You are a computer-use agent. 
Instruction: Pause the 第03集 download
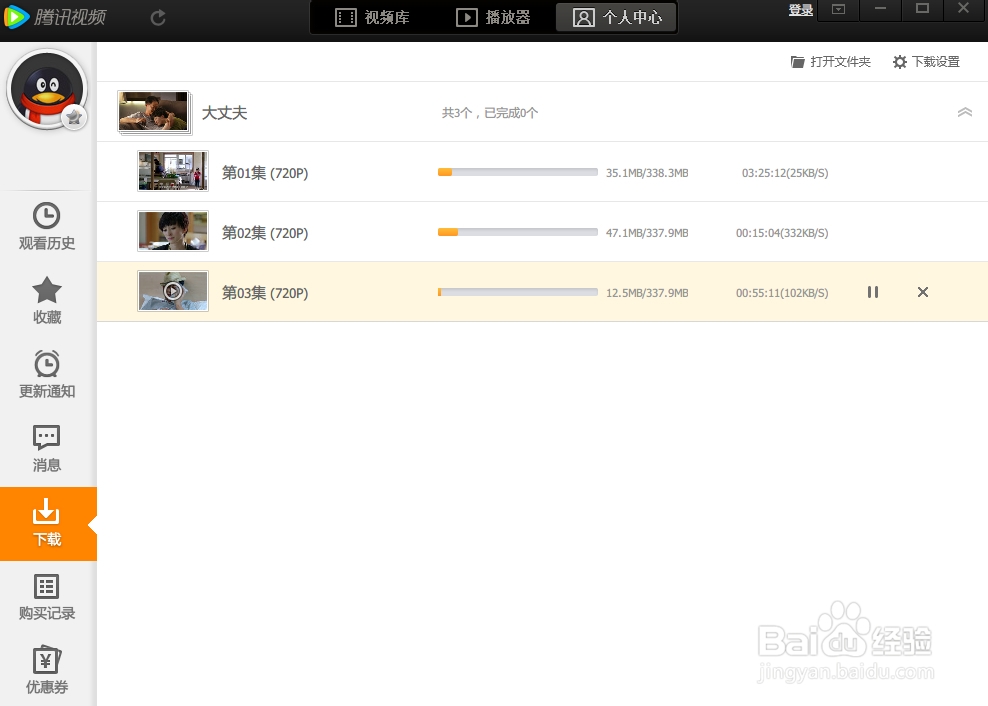coord(873,292)
